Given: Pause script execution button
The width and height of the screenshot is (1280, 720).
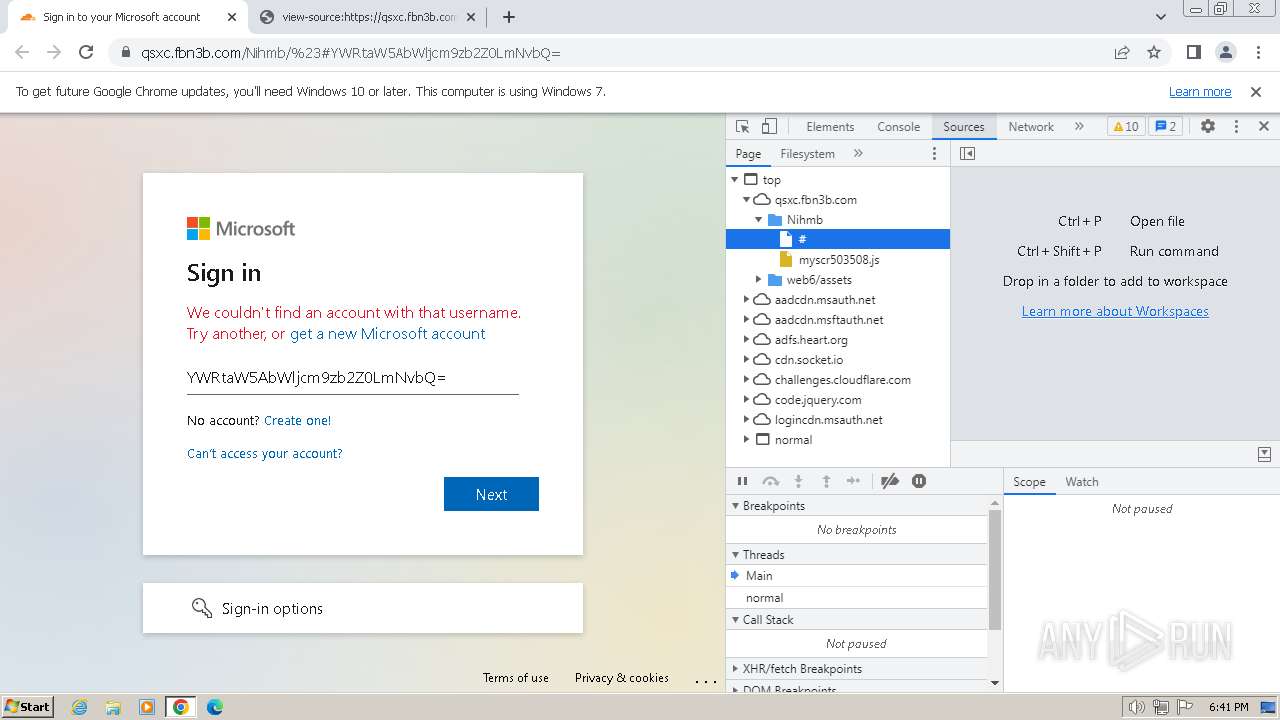Looking at the screenshot, I should 742,481.
